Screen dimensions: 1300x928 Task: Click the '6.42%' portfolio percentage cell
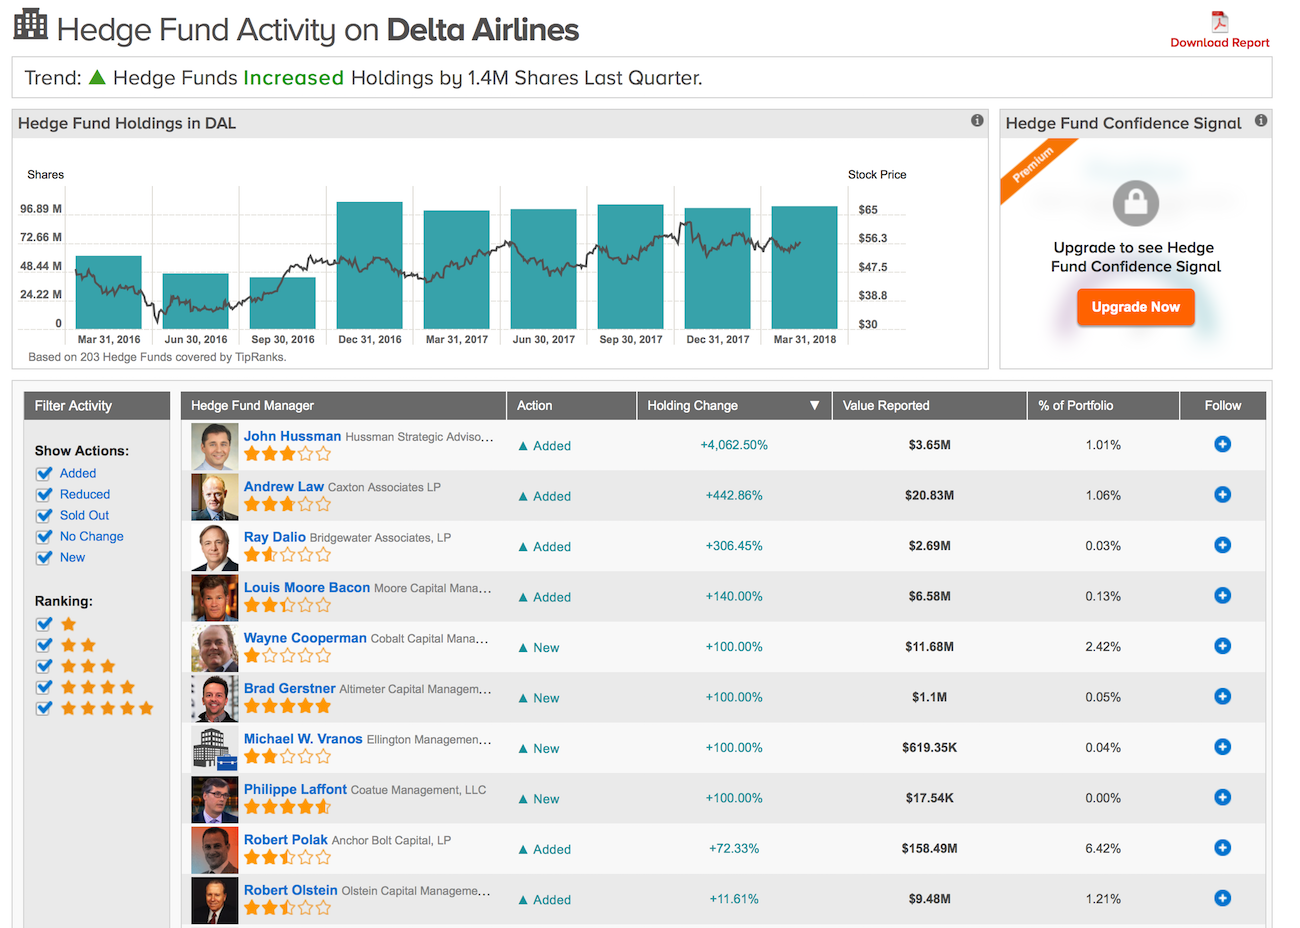(1103, 848)
